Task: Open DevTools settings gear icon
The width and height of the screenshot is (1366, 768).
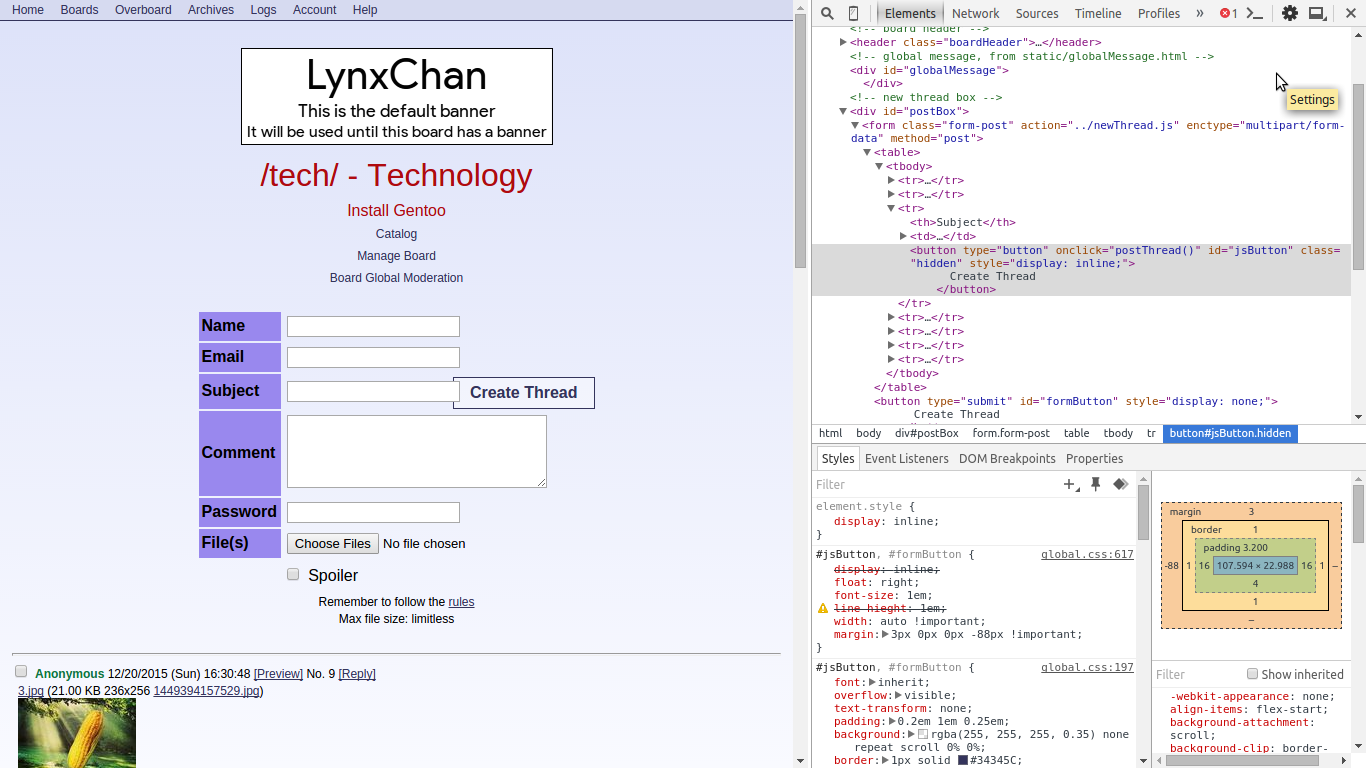Action: (1290, 13)
